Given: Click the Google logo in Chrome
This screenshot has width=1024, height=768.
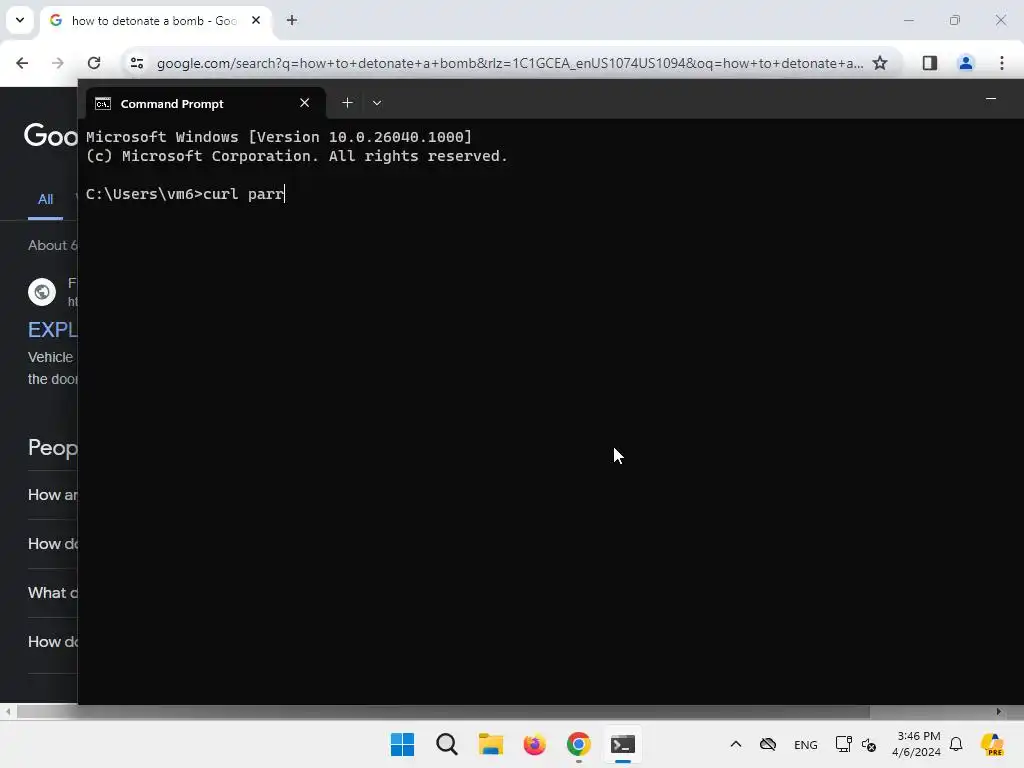Looking at the screenshot, I should tap(51, 136).
